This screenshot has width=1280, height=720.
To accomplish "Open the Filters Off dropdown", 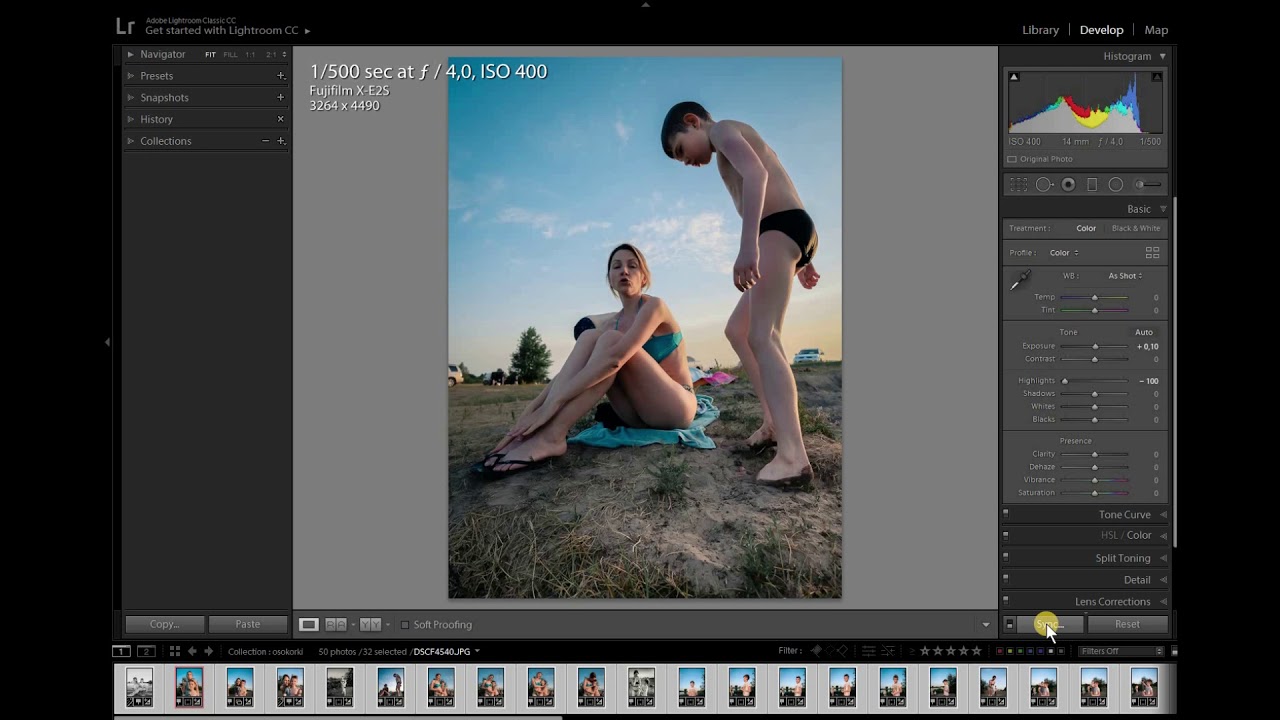I will [x=1121, y=652].
